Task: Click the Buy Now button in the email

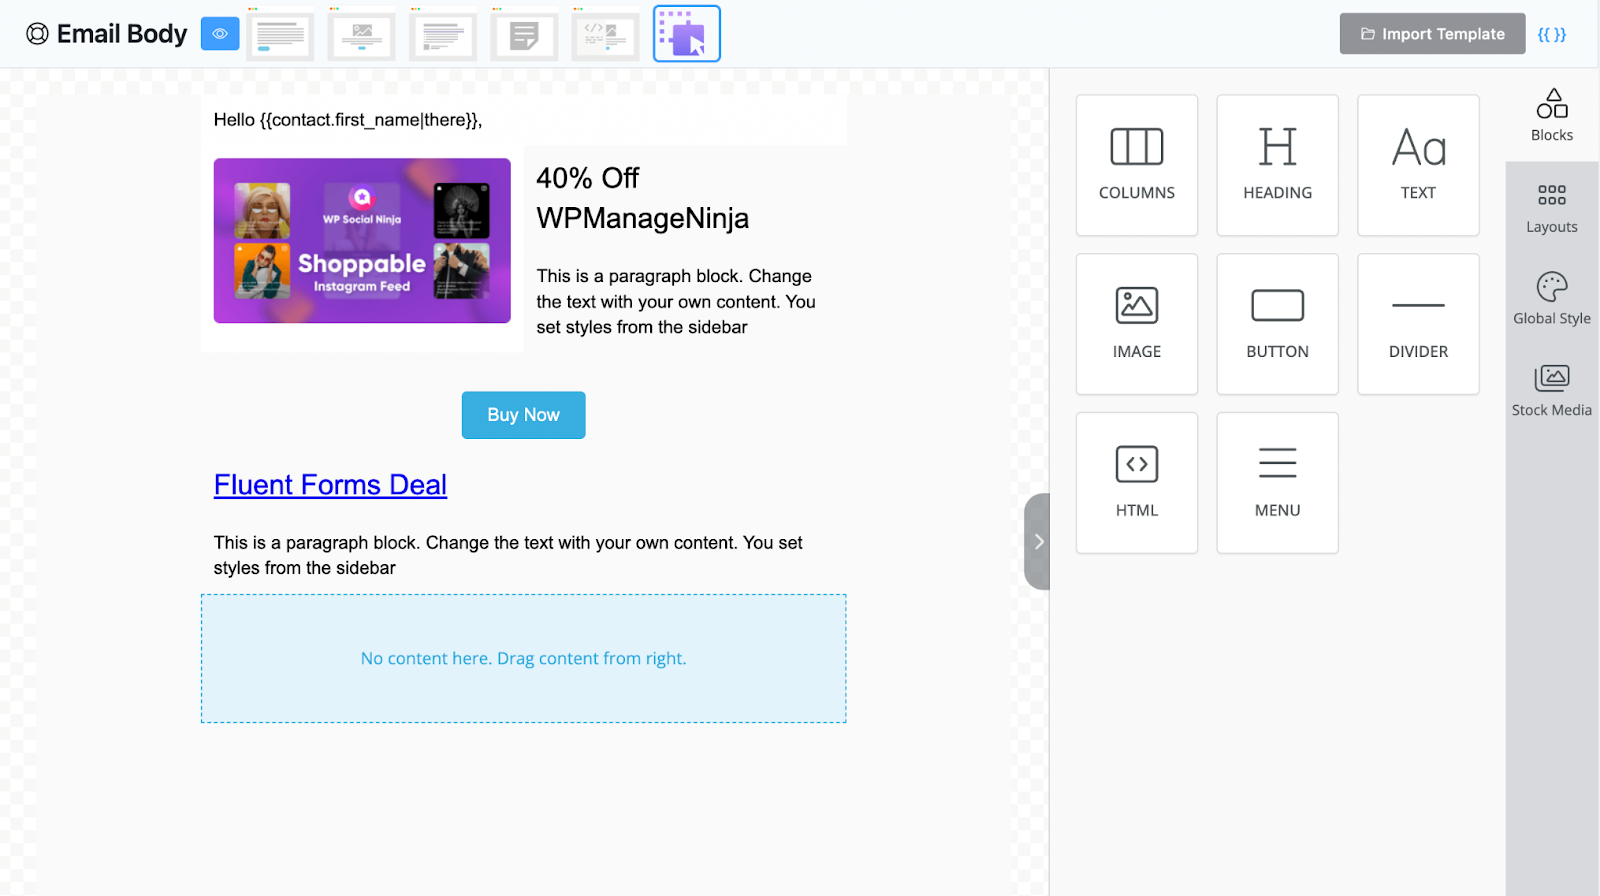Action: coord(523,415)
